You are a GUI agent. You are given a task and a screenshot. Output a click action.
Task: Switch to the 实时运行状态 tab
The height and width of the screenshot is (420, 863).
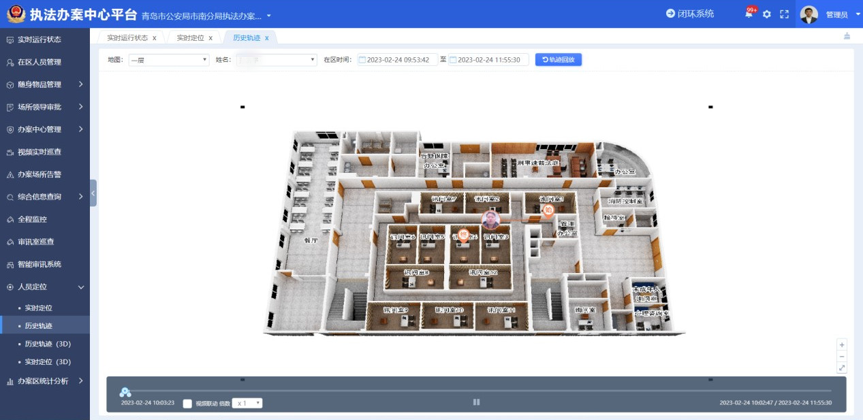click(127, 37)
